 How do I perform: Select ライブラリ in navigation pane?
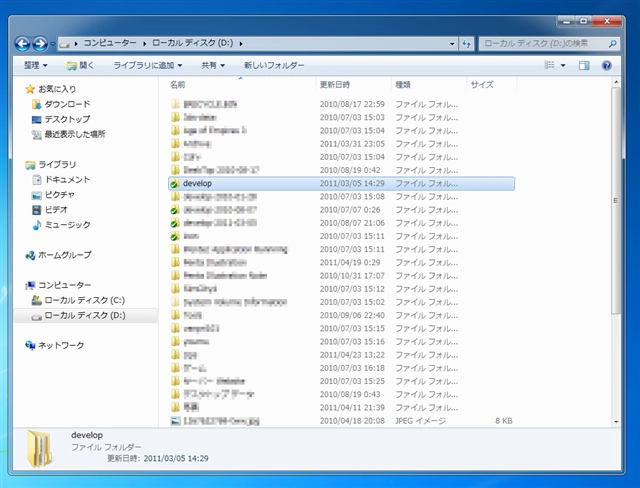57,164
